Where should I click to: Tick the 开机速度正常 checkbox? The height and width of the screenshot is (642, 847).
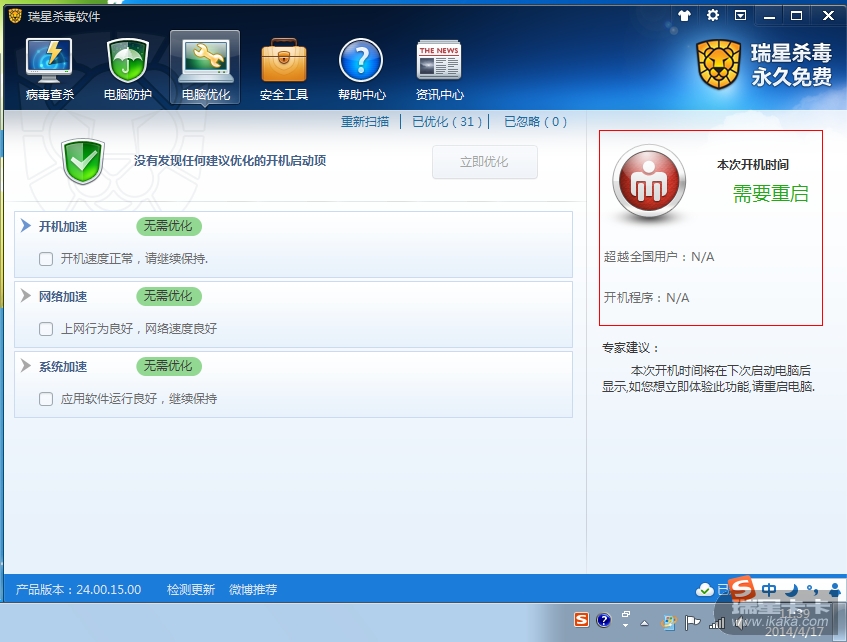tap(46, 259)
